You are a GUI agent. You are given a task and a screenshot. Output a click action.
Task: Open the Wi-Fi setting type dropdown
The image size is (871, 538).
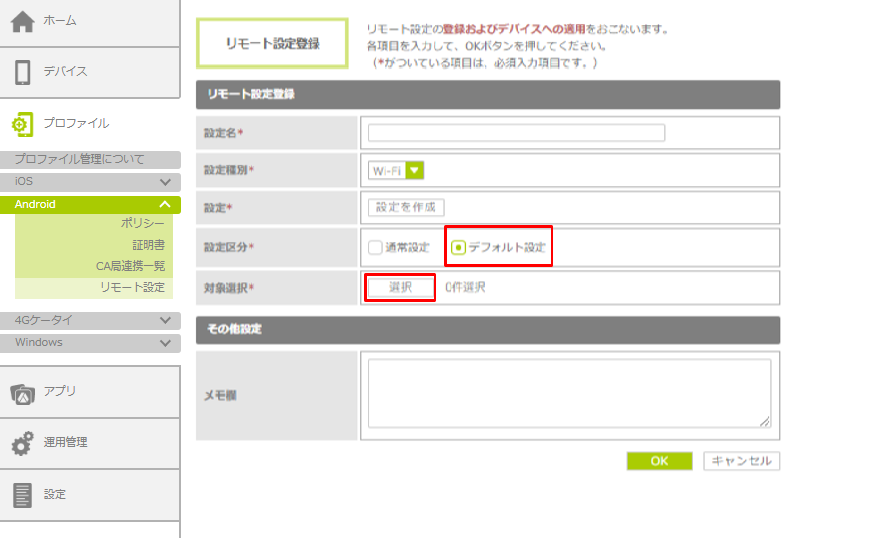415,171
